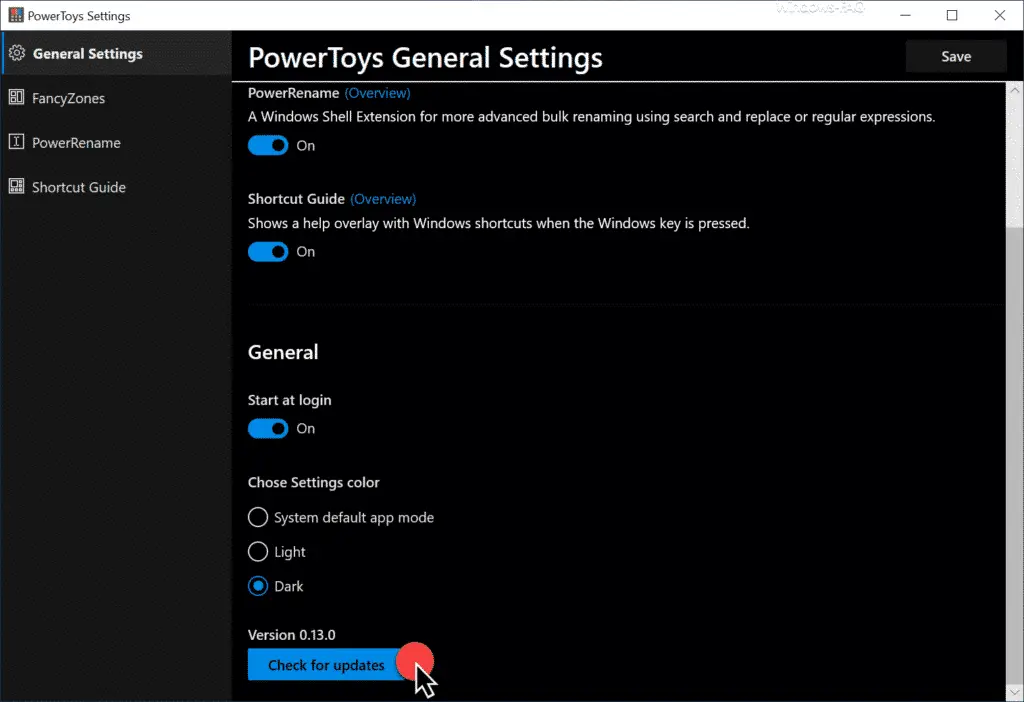Open the Shortcut Guide Overview link
The height and width of the screenshot is (702, 1024).
383,199
